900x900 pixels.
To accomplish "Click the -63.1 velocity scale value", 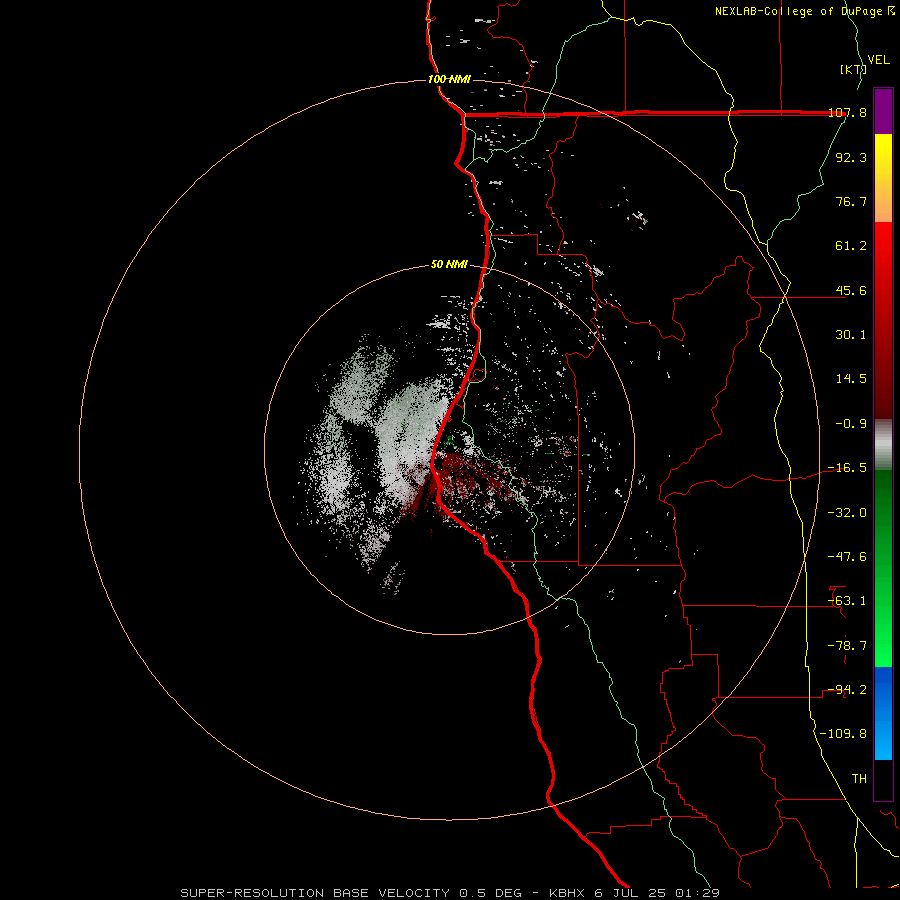I will point(847,601).
